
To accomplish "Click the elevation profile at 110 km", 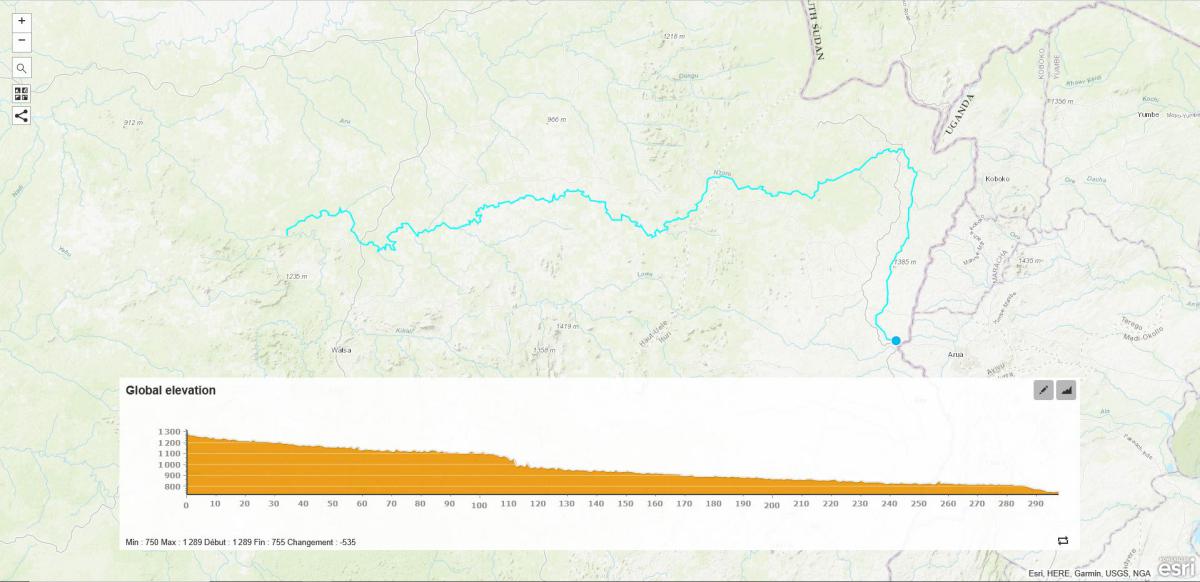I will click(x=509, y=460).
